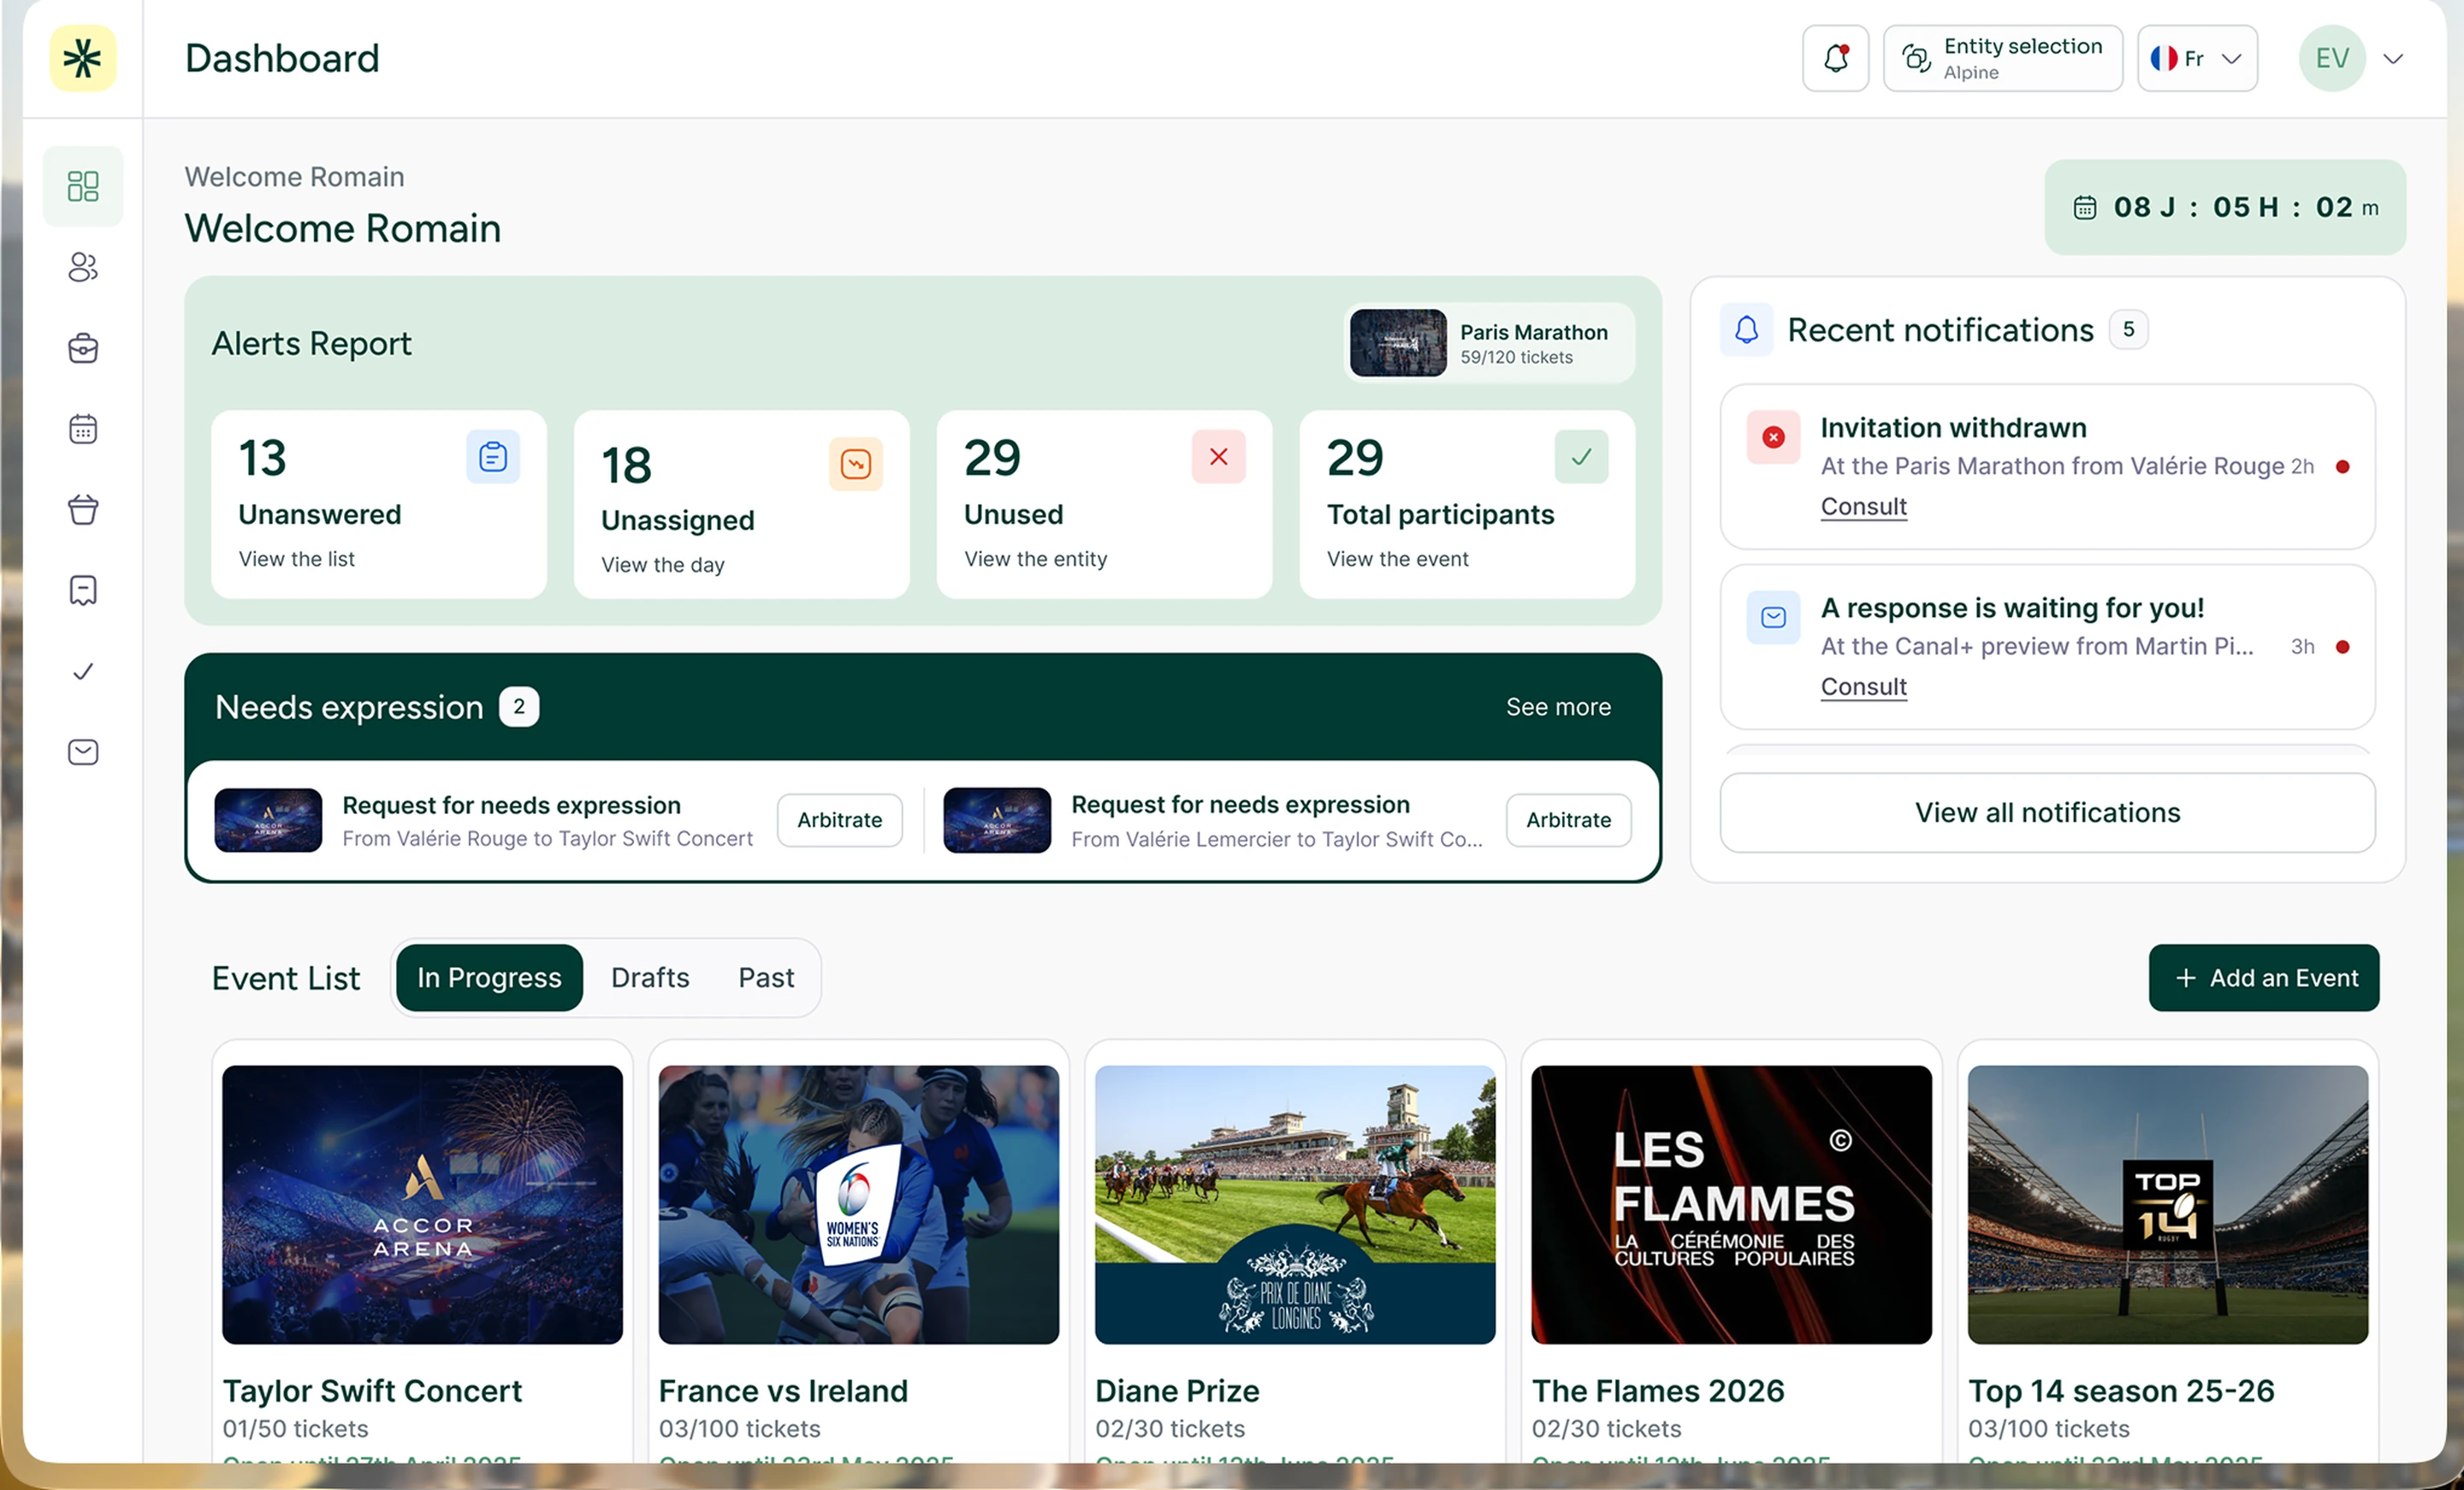Screen dimensions: 2464x1490
Task: Click View all notifications button
Action: pos(2047,812)
